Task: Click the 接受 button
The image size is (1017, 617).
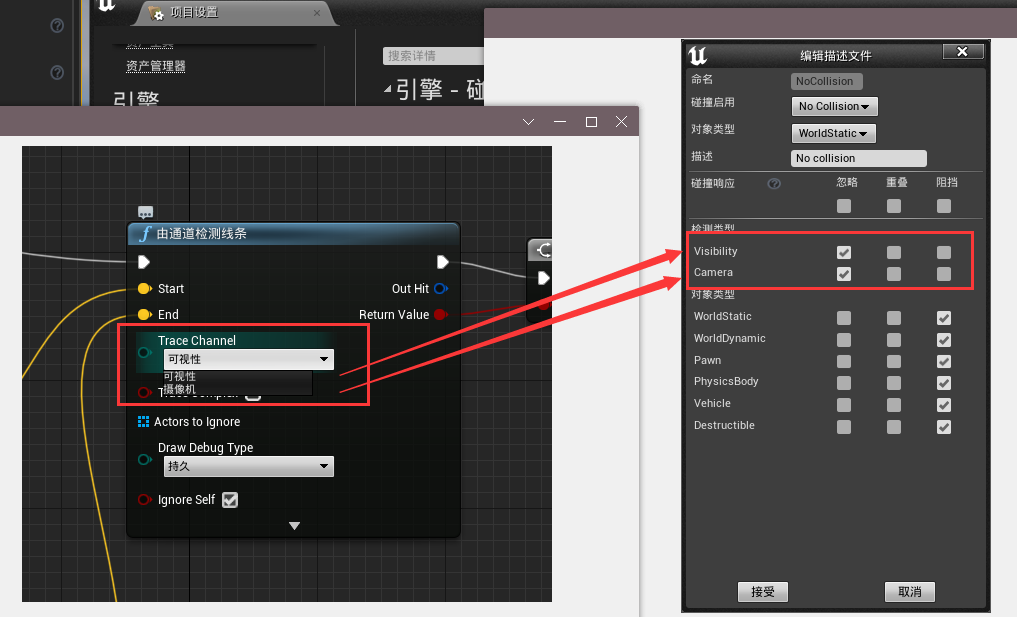Action: [763, 592]
